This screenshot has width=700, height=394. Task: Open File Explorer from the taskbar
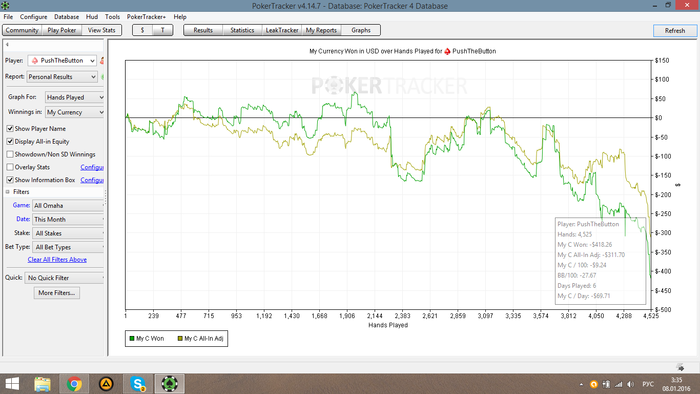click(x=43, y=384)
